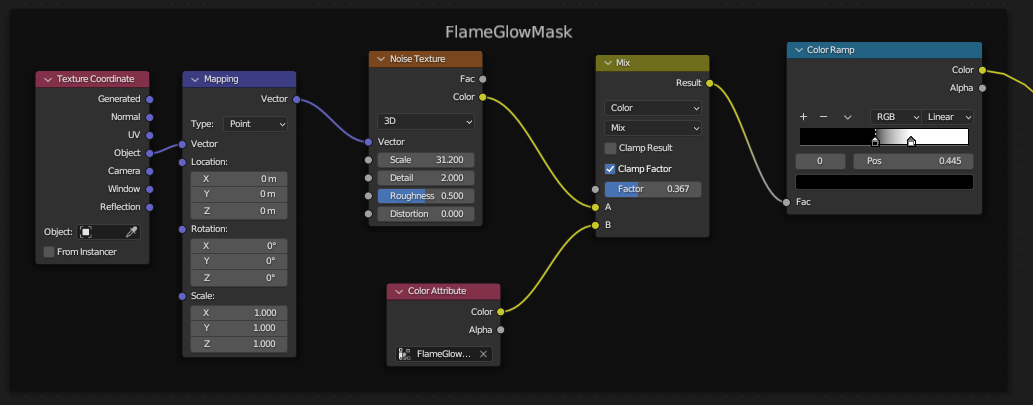The width and height of the screenshot is (1033, 405).
Task: Open the Linear interpolation dropdown in Color Ramp
Action: click(x=947, y=117)
